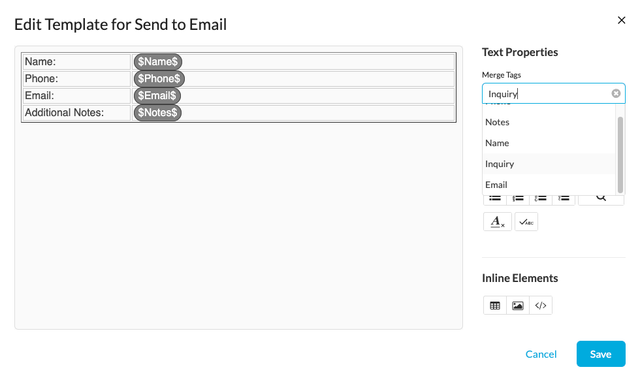This screenshot has width=640, height=372.
Task: Cancel editing the template
Action: pyautogui.click(x=541, y=354)
